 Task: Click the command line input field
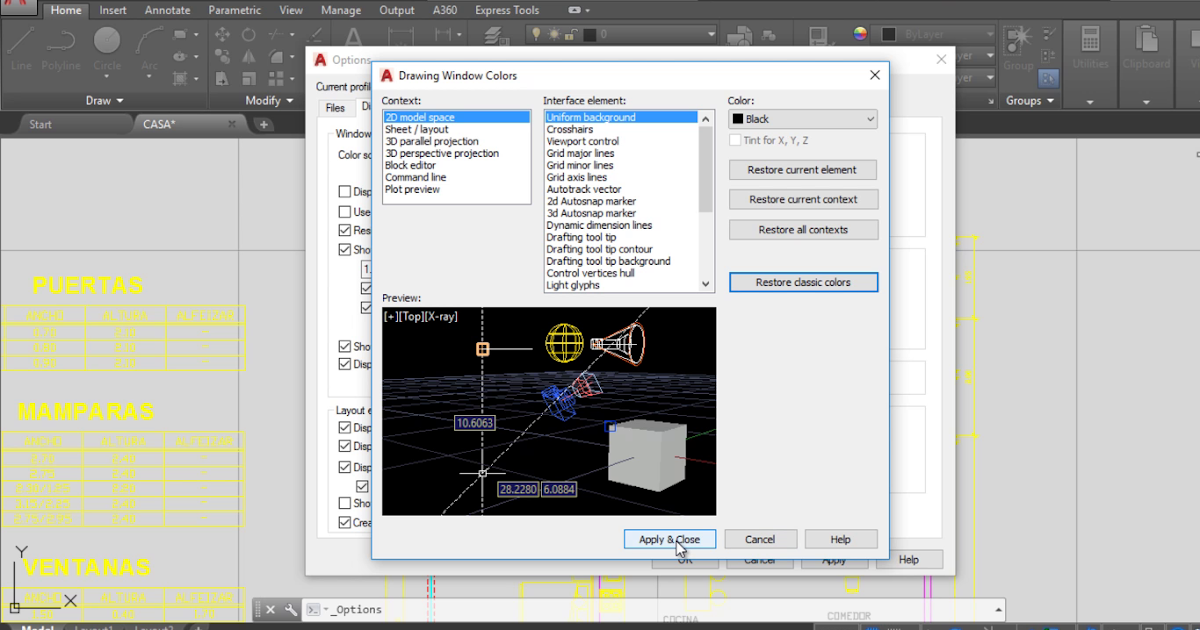pos(655,609)
